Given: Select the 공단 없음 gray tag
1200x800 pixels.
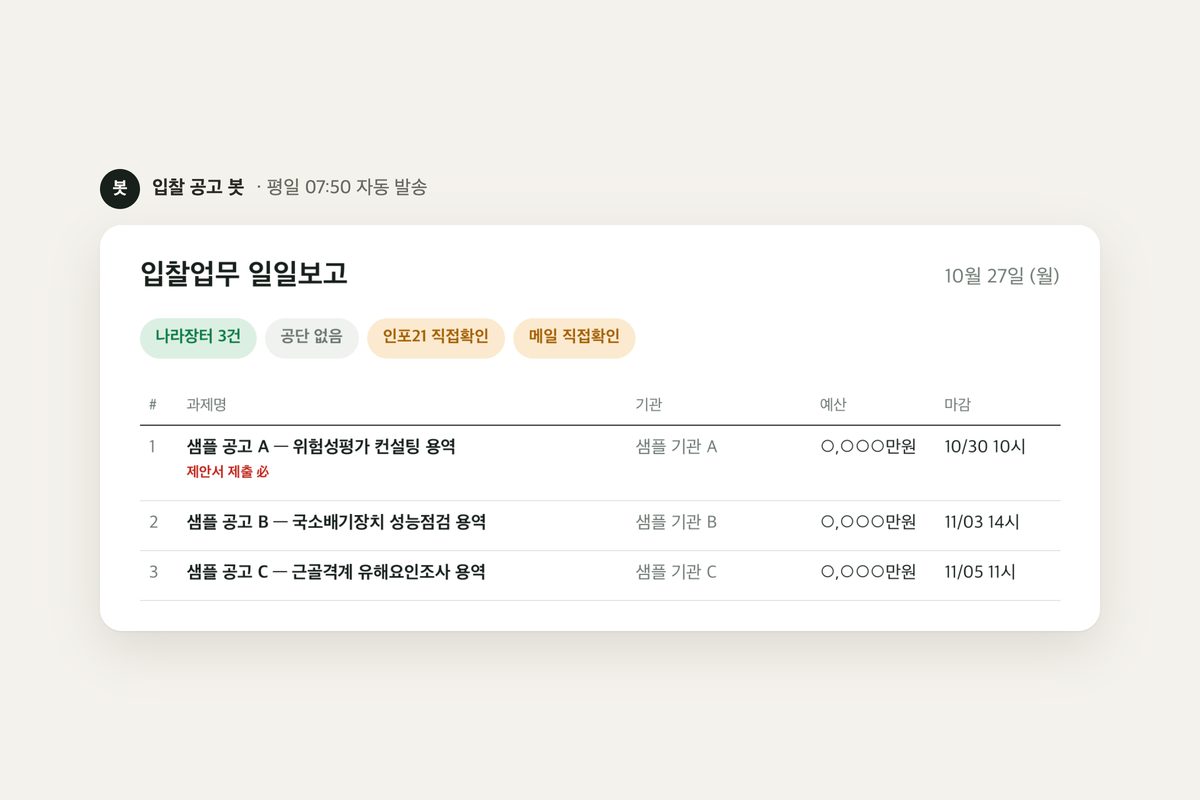Looking at the screenshot, I should [312, 337].
